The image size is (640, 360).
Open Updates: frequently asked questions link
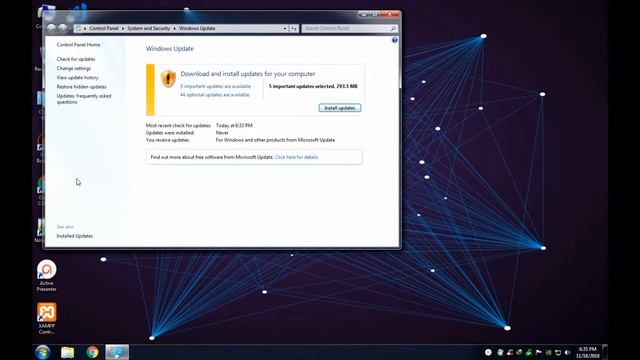point(84,99)
